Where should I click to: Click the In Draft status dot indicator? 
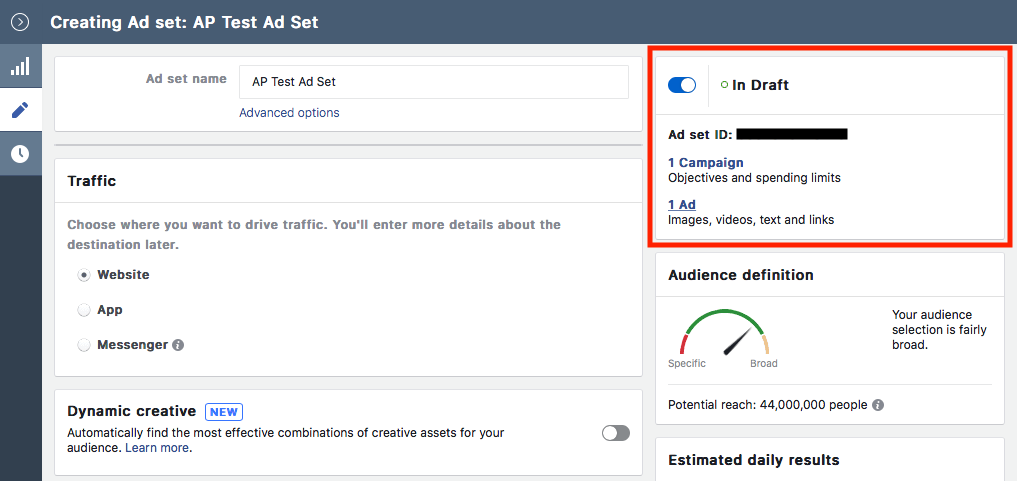pyautogui.click(x=724, y=85)
